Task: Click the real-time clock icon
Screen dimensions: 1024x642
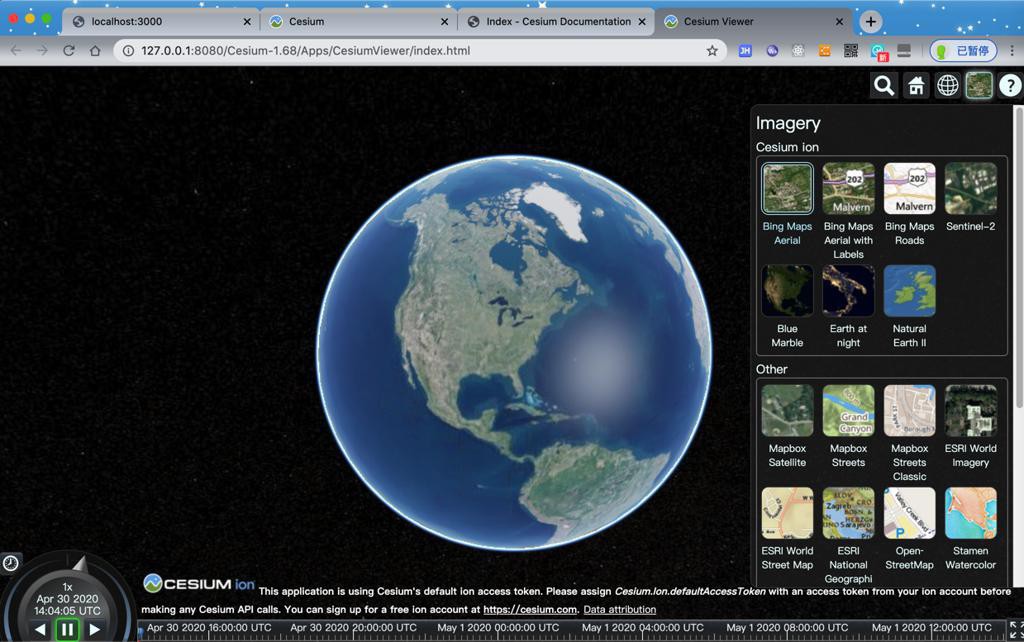Action: [11, 563]
